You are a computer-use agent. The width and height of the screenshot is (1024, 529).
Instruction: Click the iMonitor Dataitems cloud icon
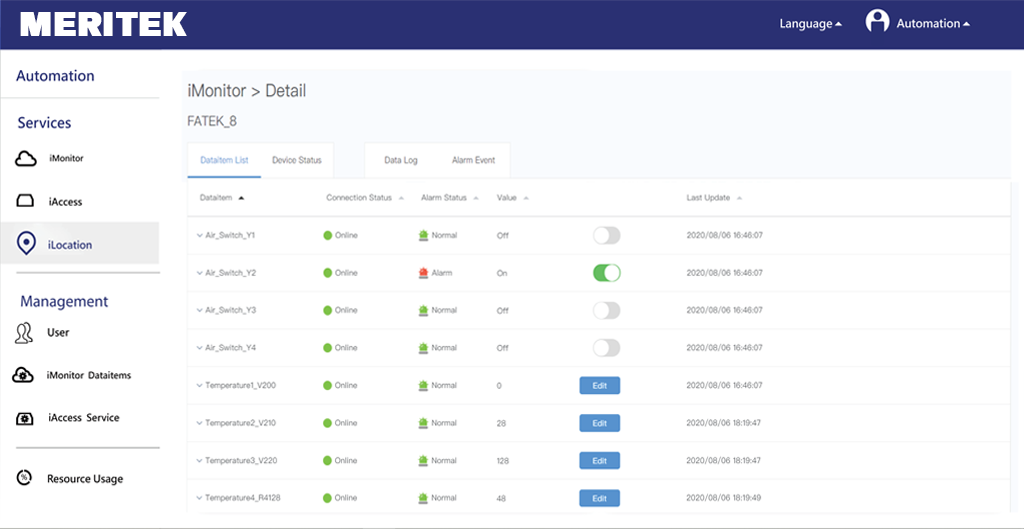[x=23, y=375]
